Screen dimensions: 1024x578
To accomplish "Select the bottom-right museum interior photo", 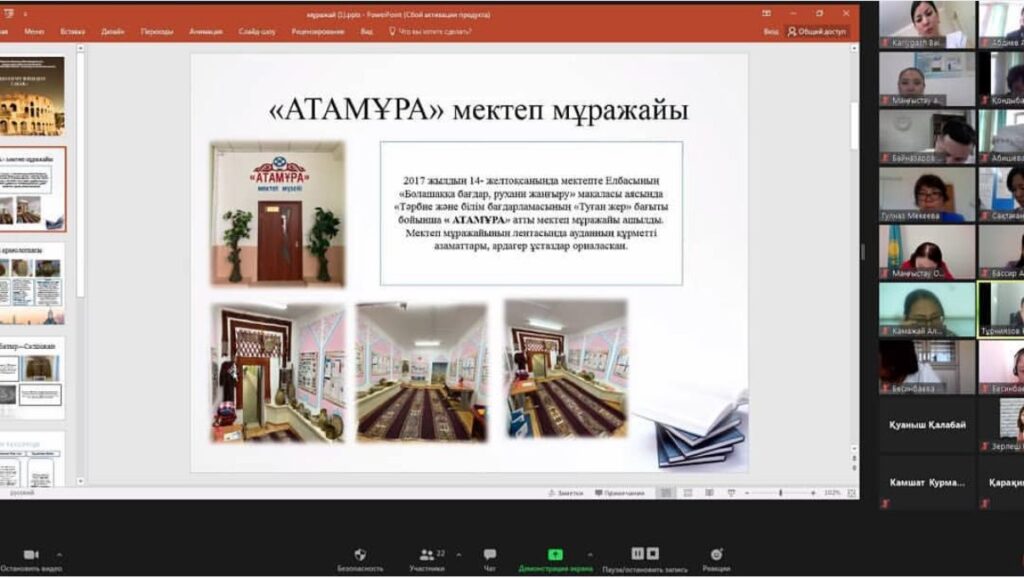I will click(566, 368).
